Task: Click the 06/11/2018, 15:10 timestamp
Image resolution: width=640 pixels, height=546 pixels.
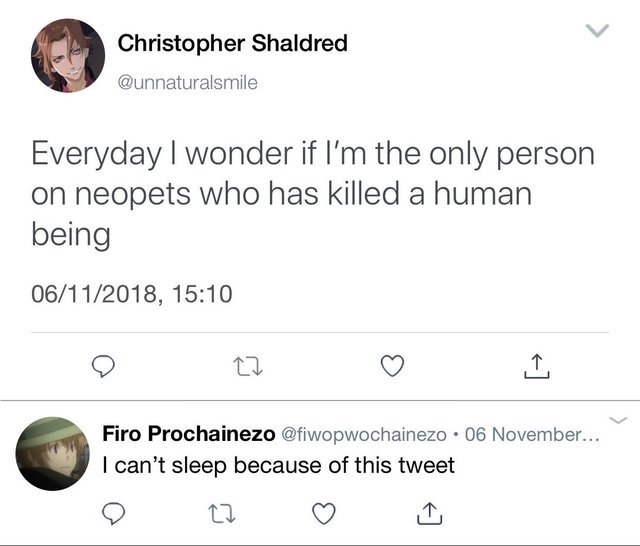Action: 131,293
